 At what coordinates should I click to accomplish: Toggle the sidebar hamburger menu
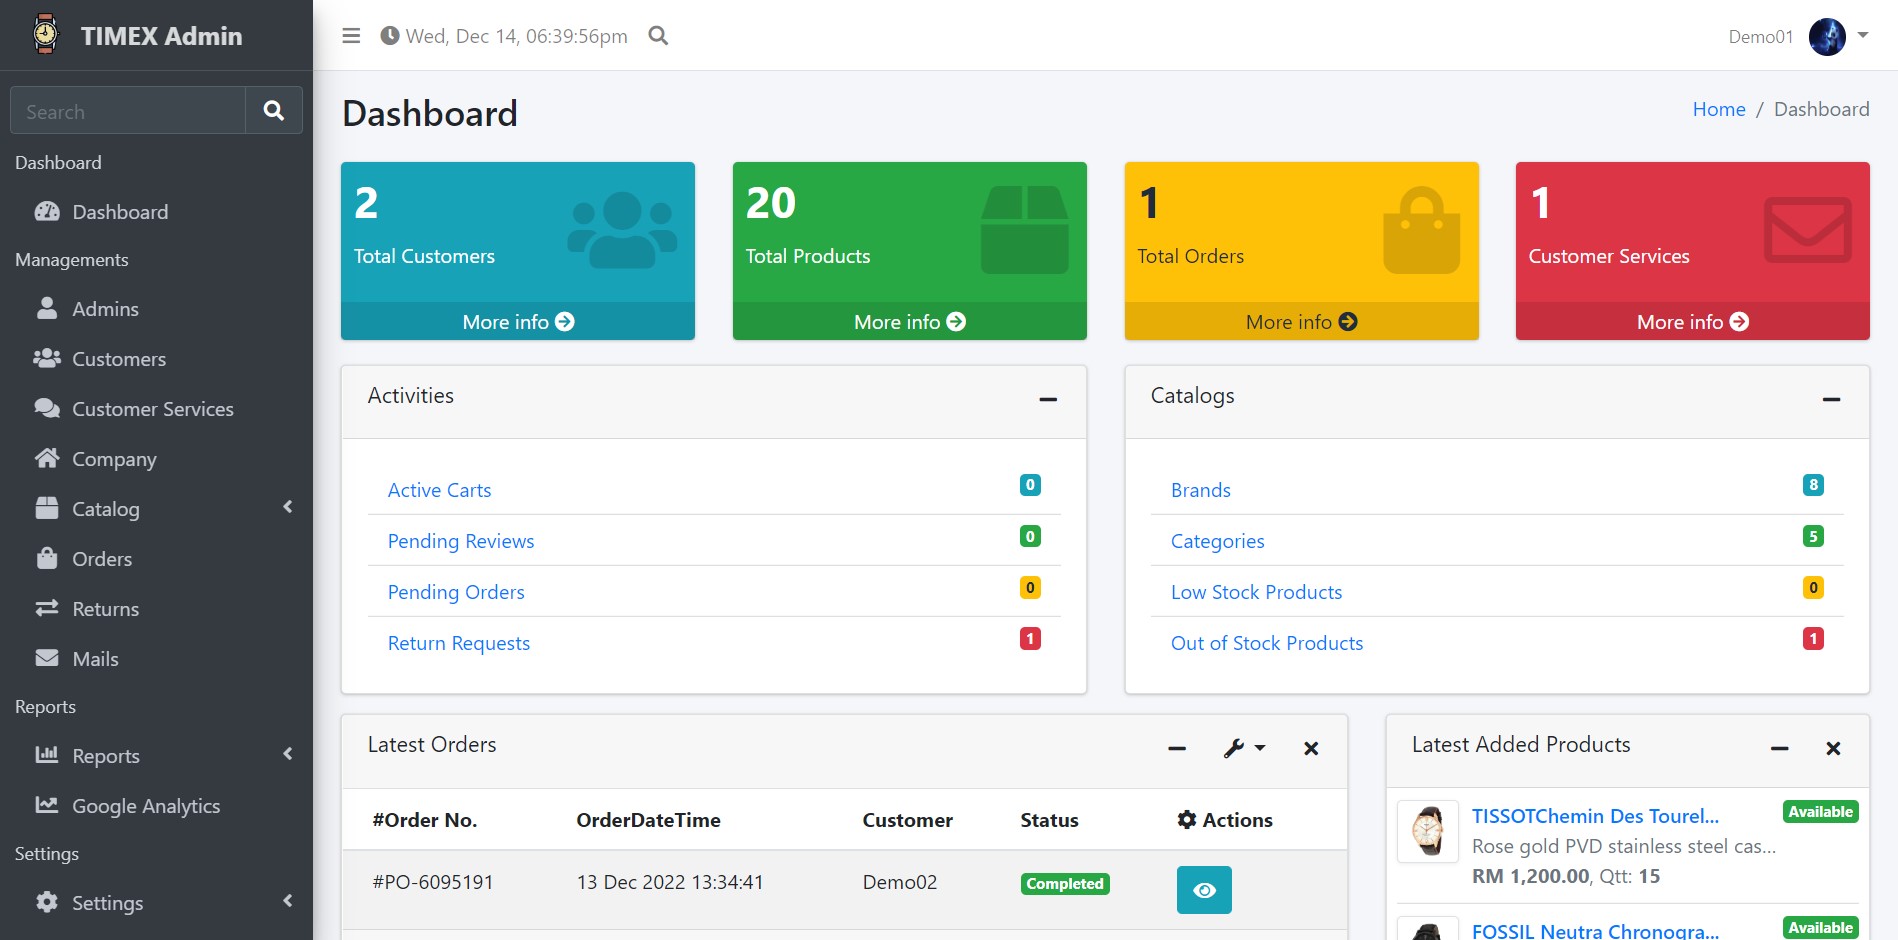[x=351, y=36]
